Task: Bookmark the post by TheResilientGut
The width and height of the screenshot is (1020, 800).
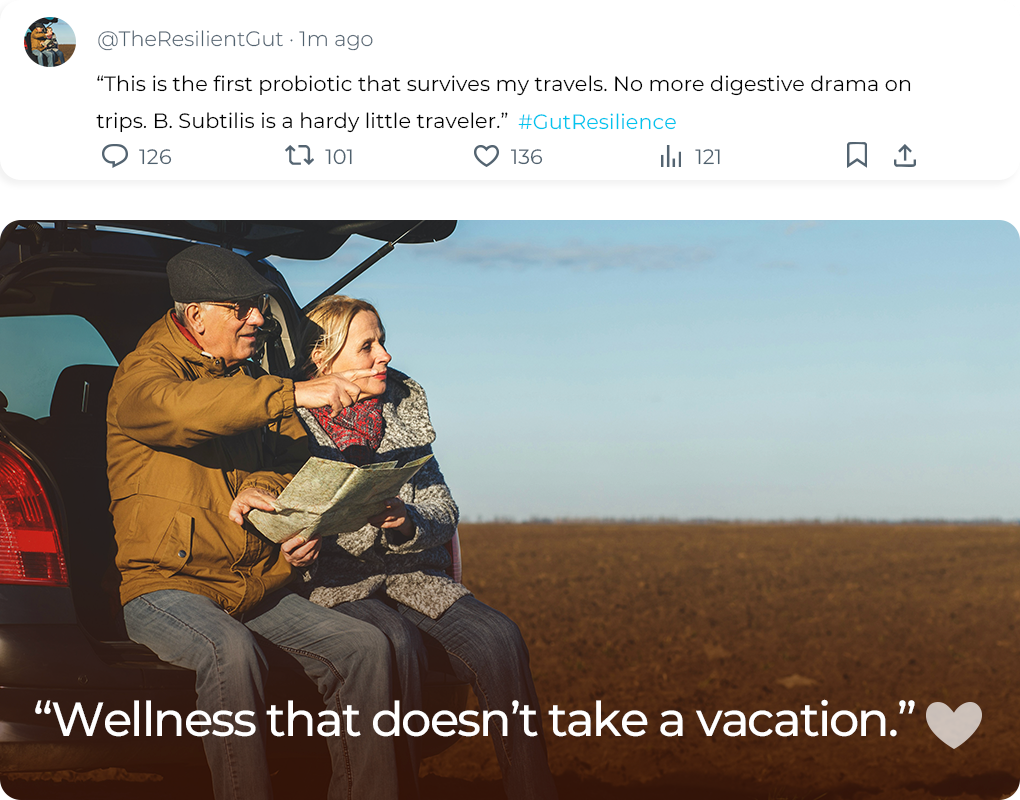Action: click(x=857, y=155)
